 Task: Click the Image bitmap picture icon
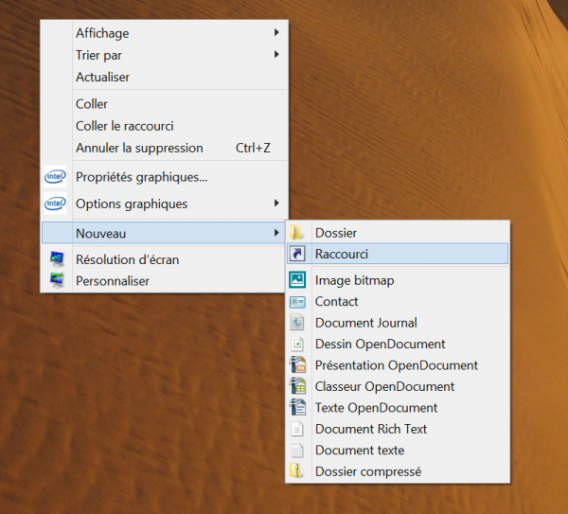[297, 280]
